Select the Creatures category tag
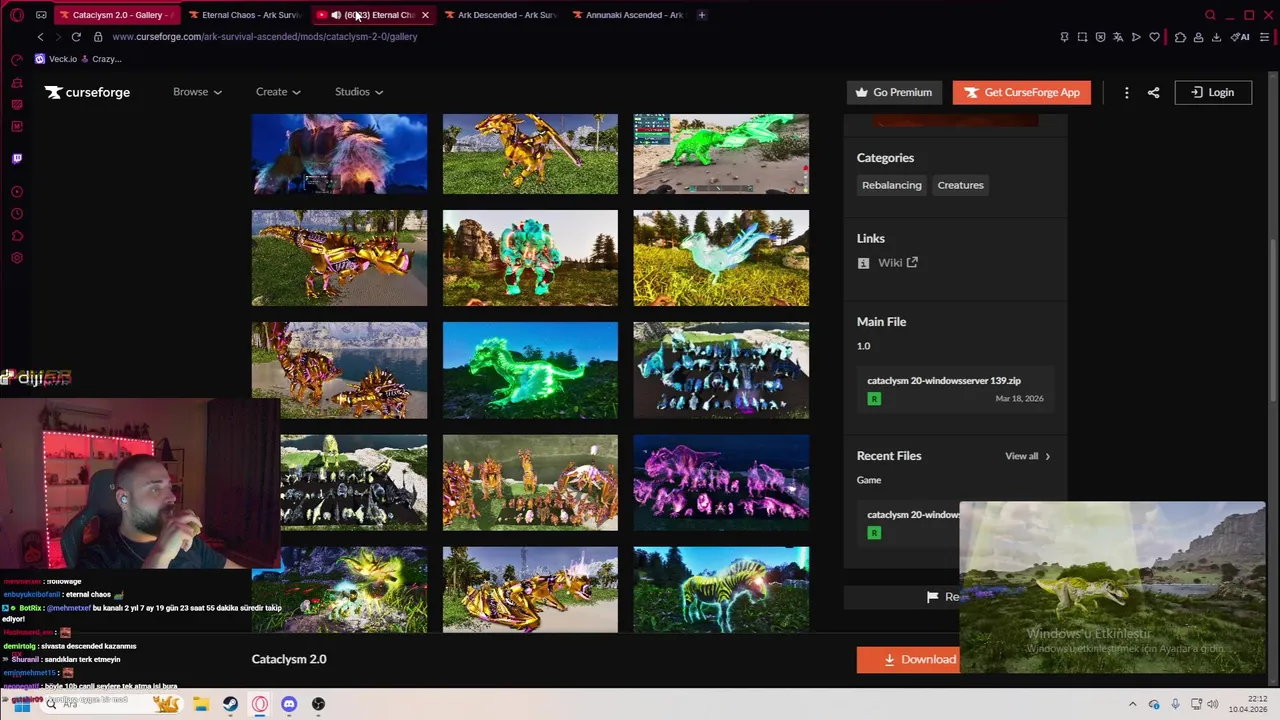The width and height of the screenshot is (1280, 720). coord(960,185)
